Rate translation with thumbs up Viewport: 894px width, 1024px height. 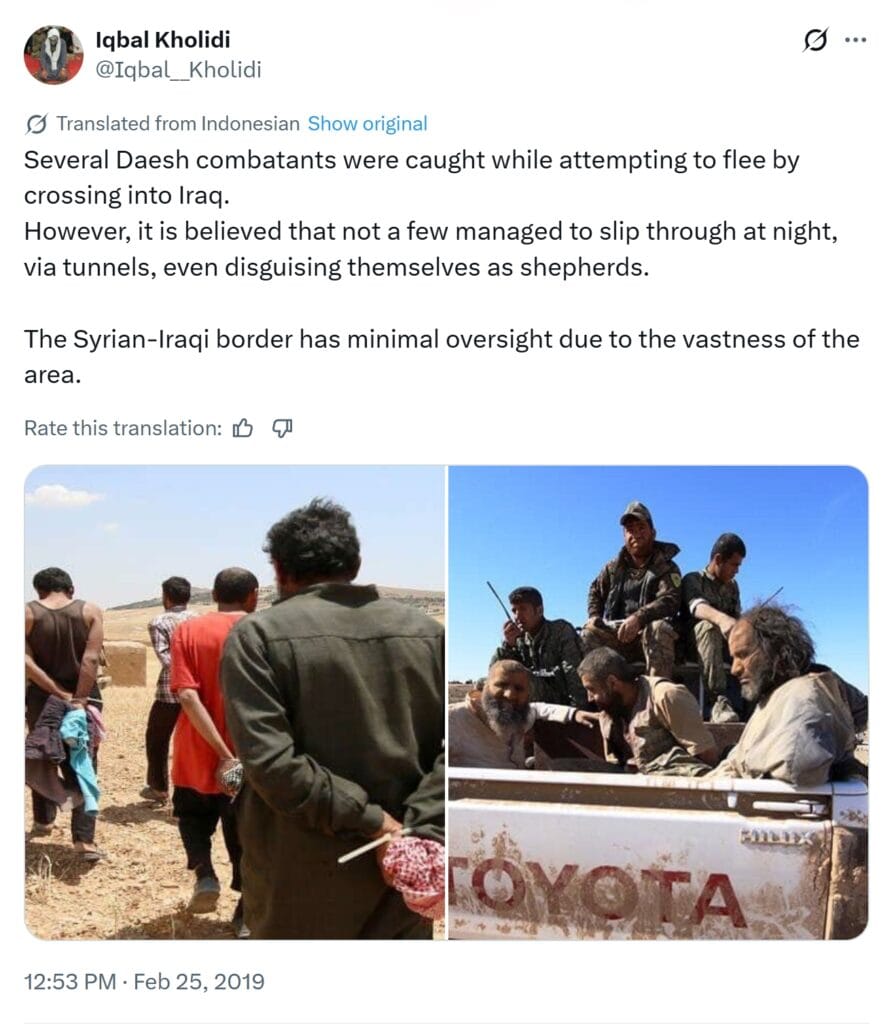243,428
